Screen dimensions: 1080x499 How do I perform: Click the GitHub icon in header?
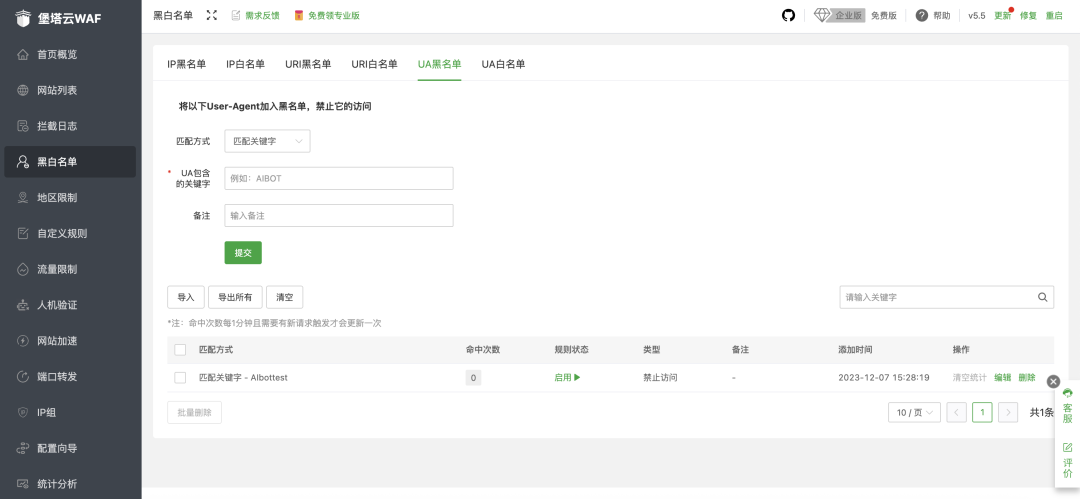pyautogui.click(x=788, y=15)
